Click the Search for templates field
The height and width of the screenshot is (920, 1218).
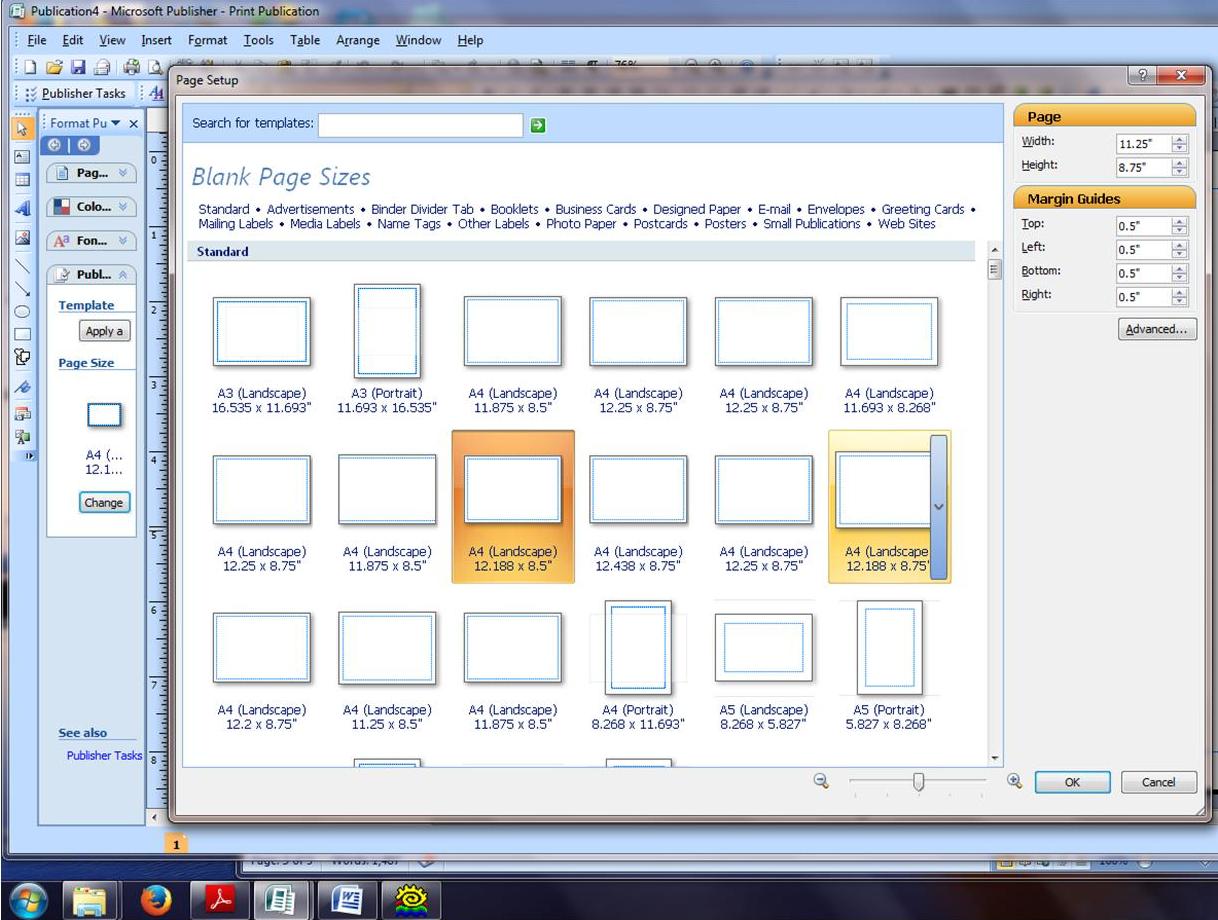click(x=420, y=125)
